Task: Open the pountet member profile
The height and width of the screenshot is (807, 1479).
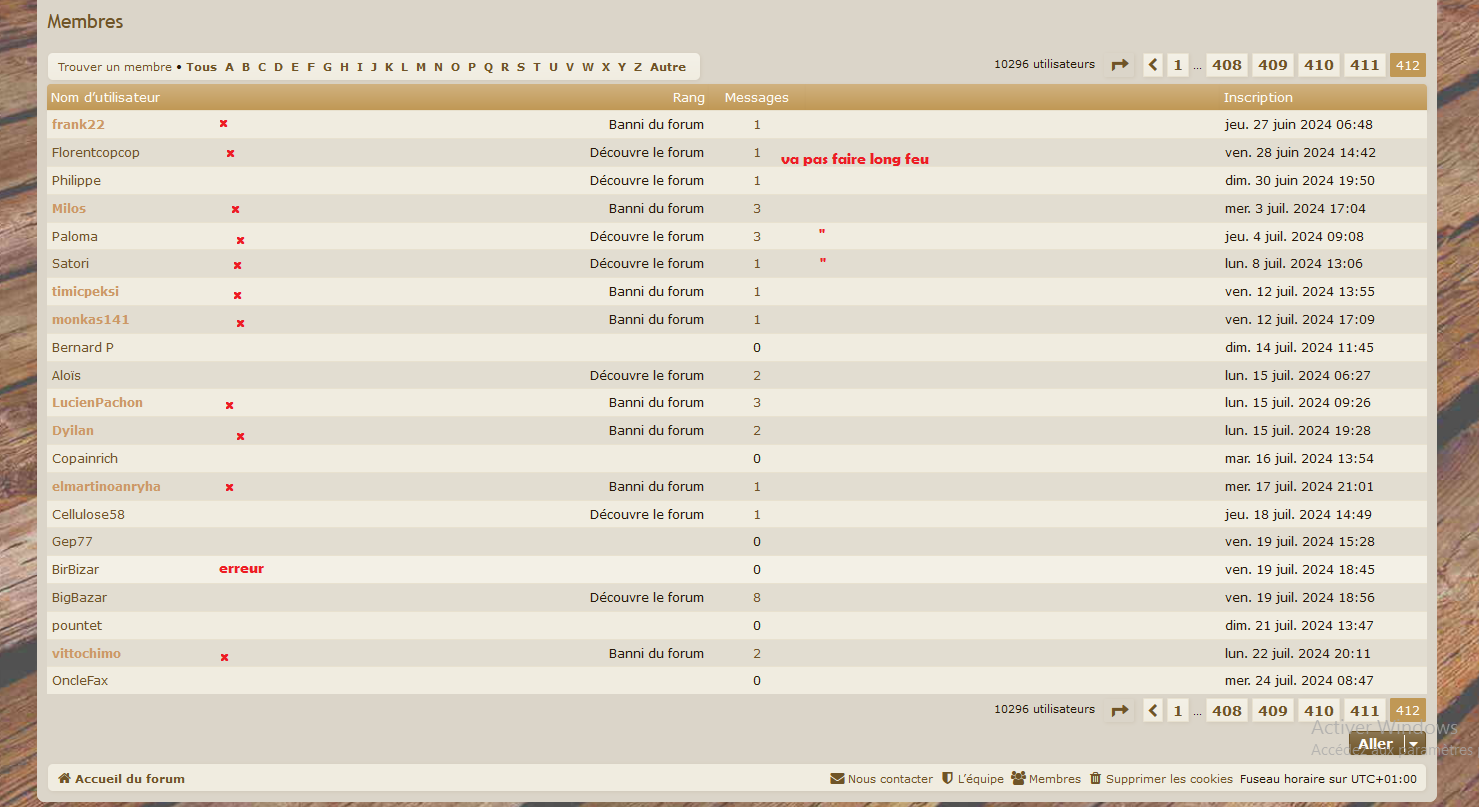Action: point(77,626)
